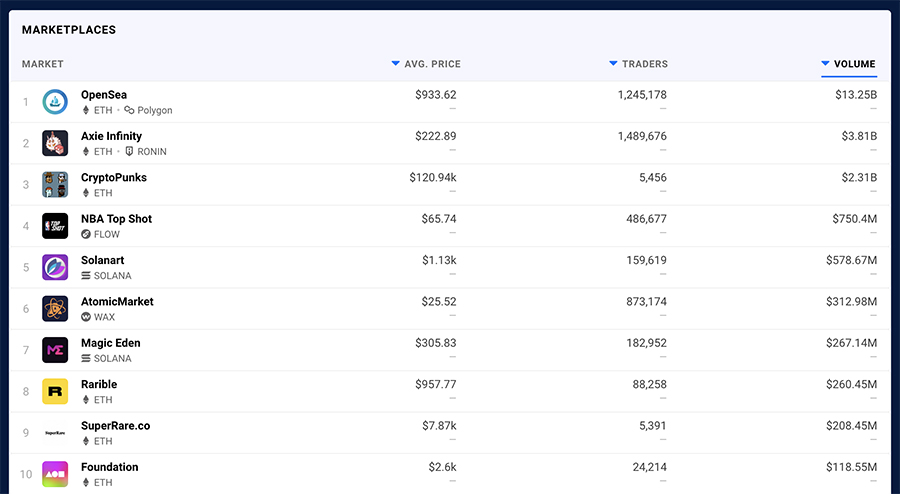Image resolution: width=900 pixels, height=494 pixels.
Task: Go to the Magic Eden marketplace page
Action: click(x=110, y=343)
